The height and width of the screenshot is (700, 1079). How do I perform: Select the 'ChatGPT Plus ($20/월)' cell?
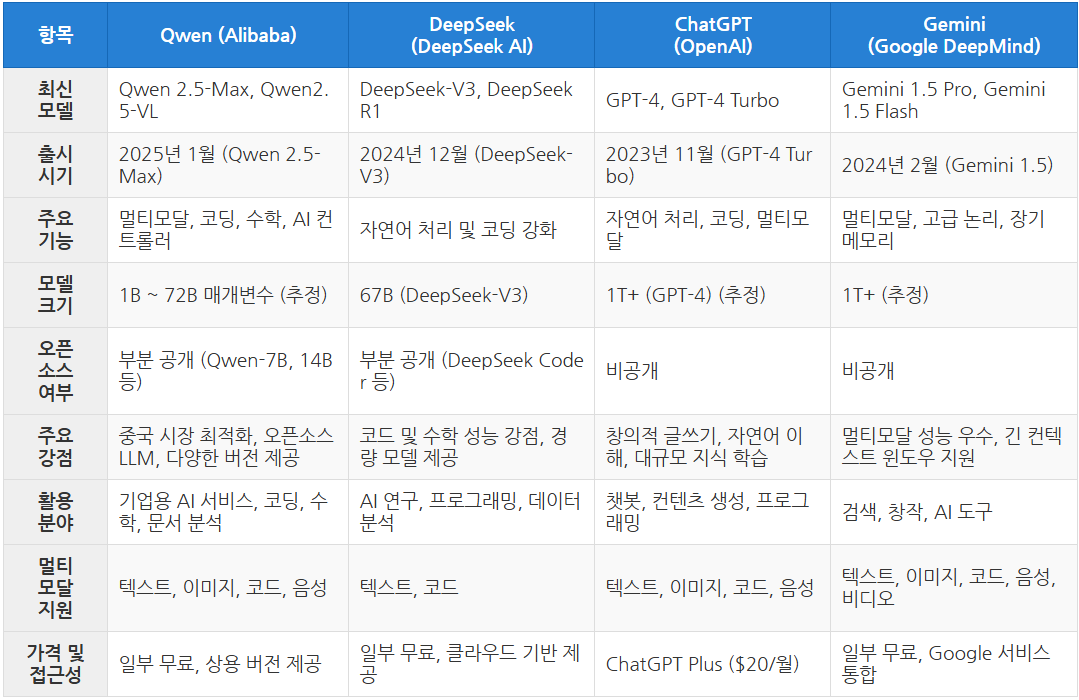point(712,664)
